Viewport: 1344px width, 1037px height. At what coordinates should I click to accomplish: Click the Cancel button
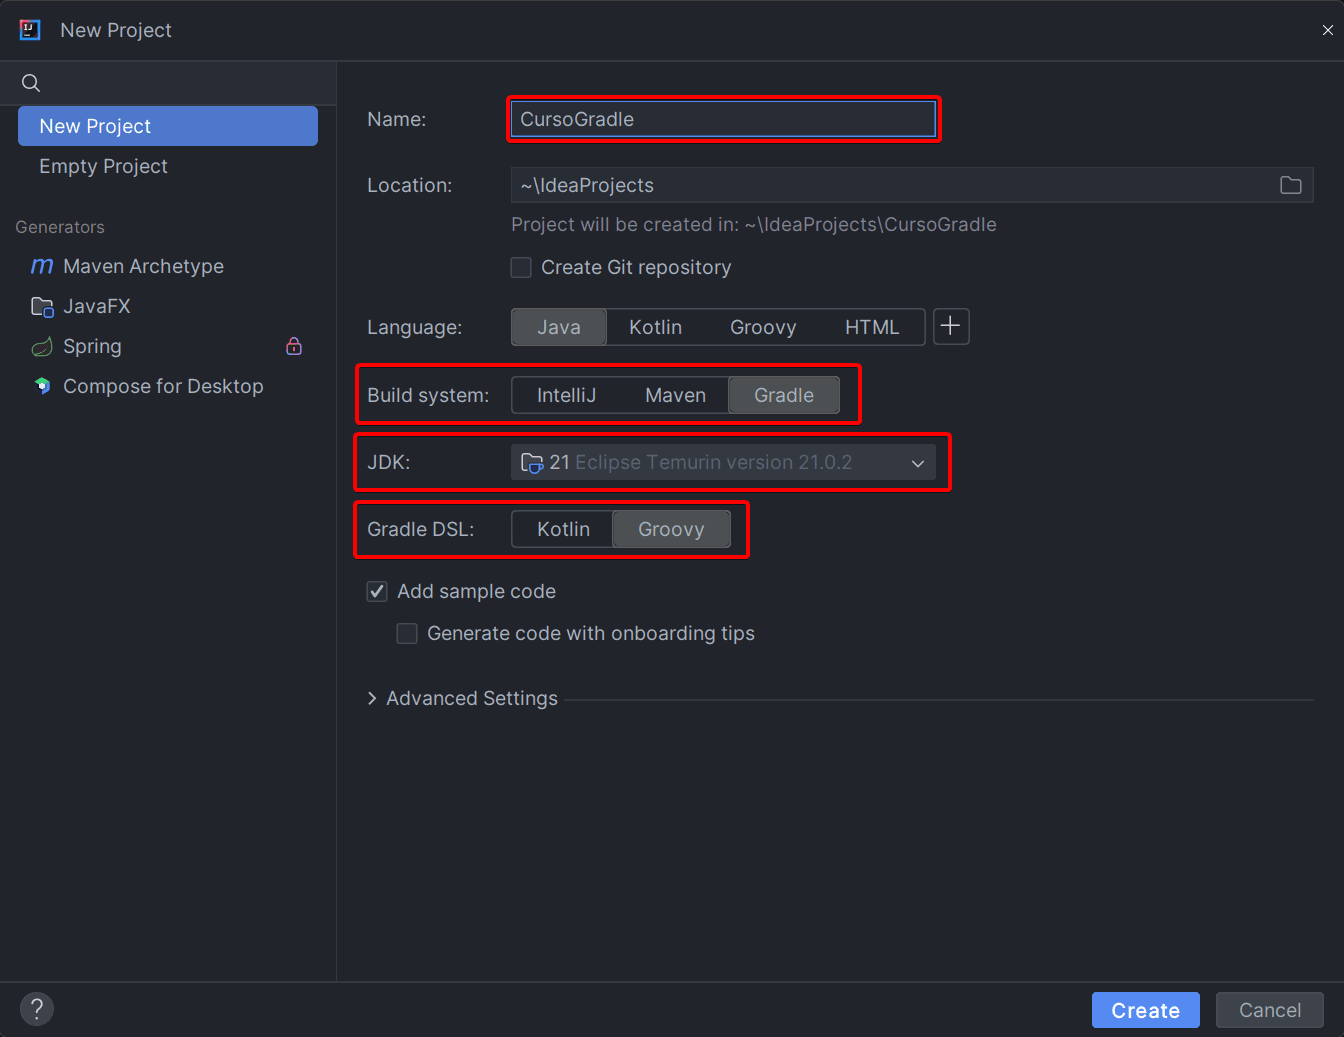pyautogui.click(x=1270, y=1010)
